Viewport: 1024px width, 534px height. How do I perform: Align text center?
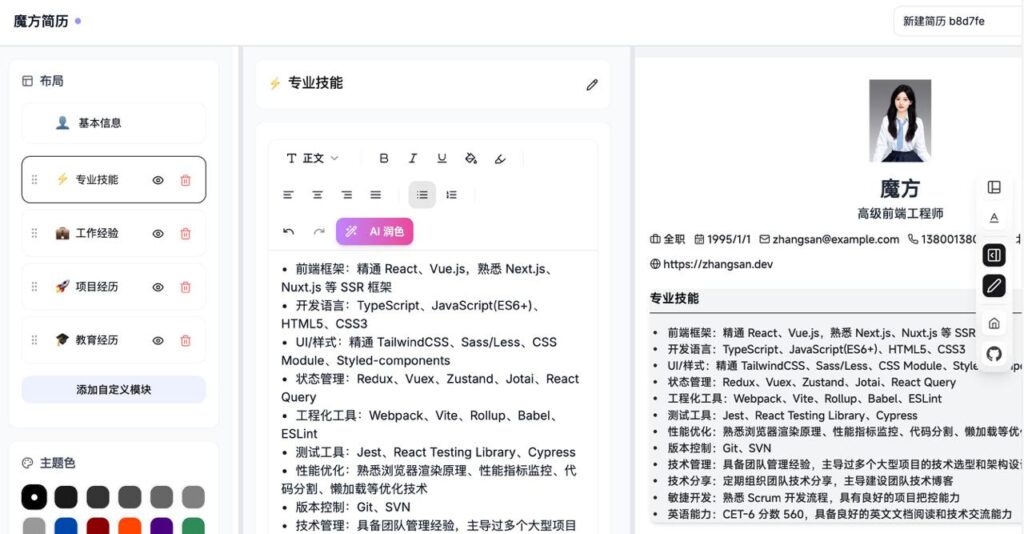pos(317,195)
